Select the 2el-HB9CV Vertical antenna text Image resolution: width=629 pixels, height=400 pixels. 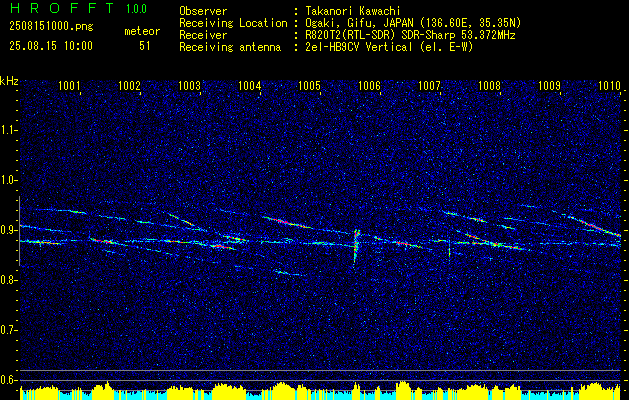(x=387, y=47)
